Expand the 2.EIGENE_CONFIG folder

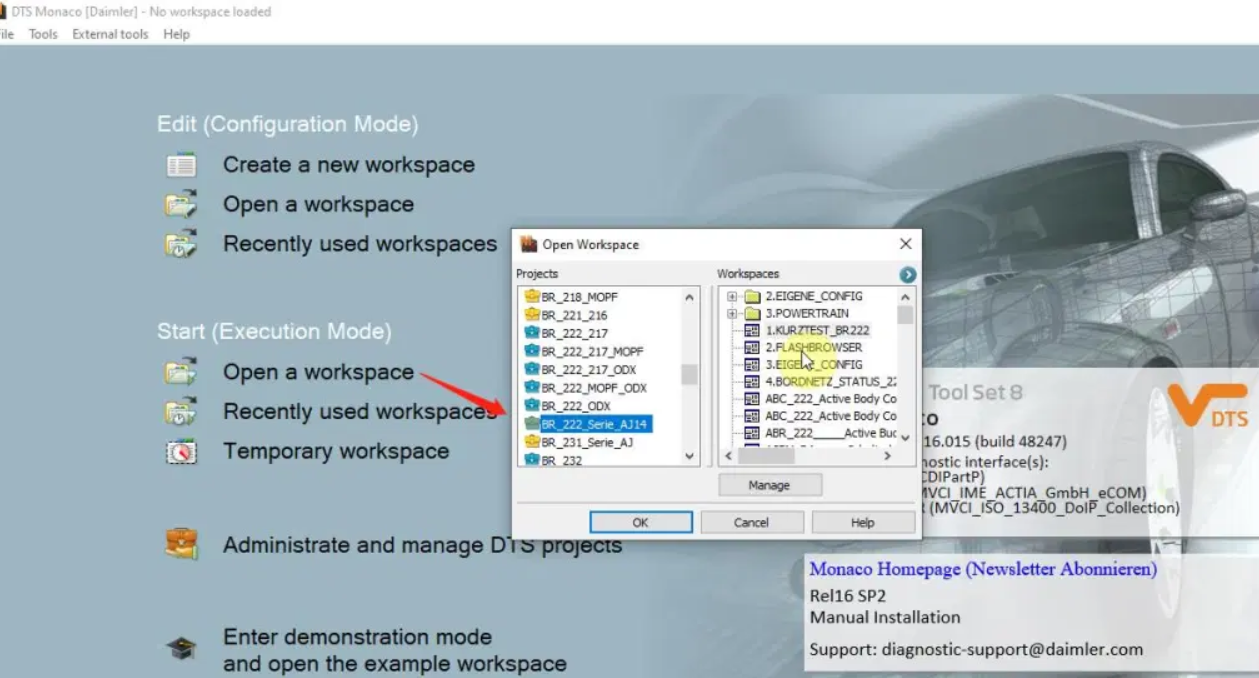[x=732, y=296]
